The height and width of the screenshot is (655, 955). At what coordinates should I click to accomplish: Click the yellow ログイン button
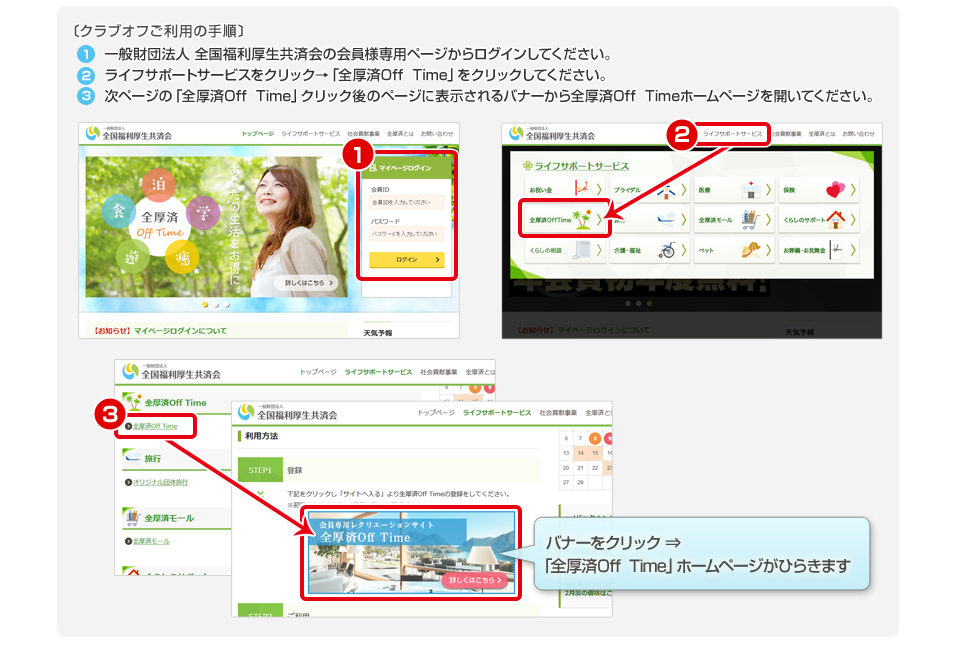click(407, 260)
